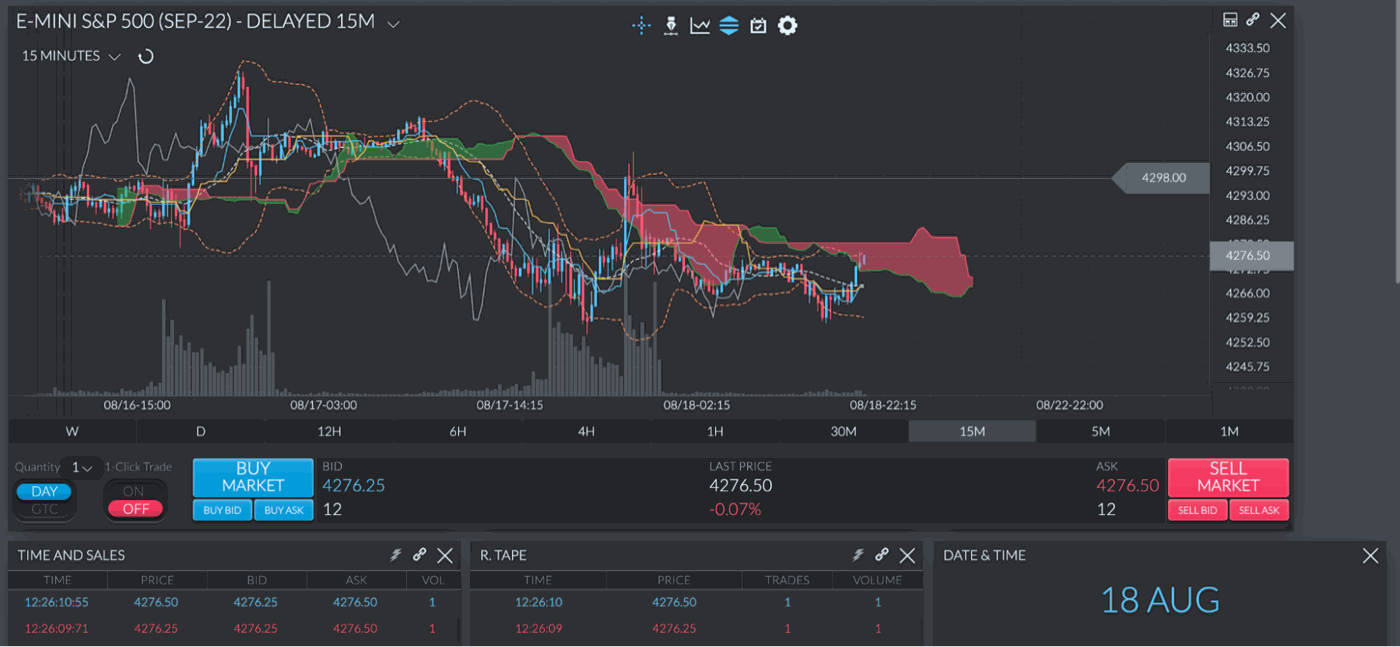Switch to 1H timeframe tab
The width and height of the screenshot is (1400, 647).
coord(715,431)
